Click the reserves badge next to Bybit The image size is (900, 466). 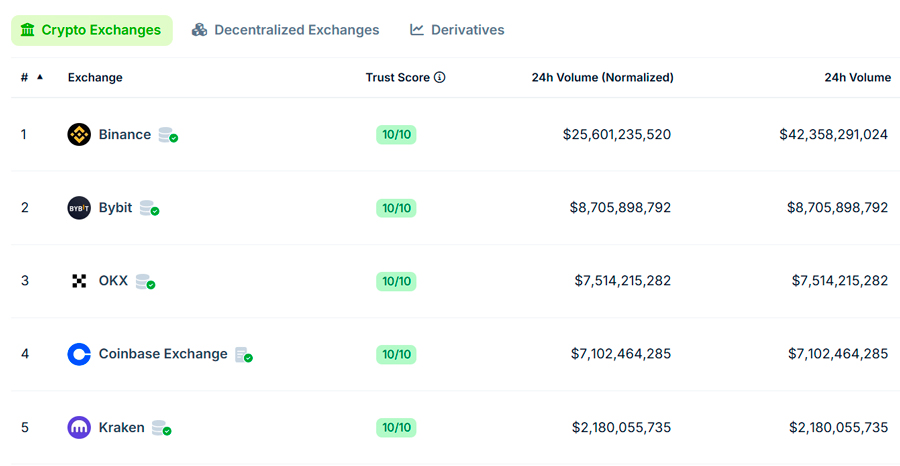(149, 208)
